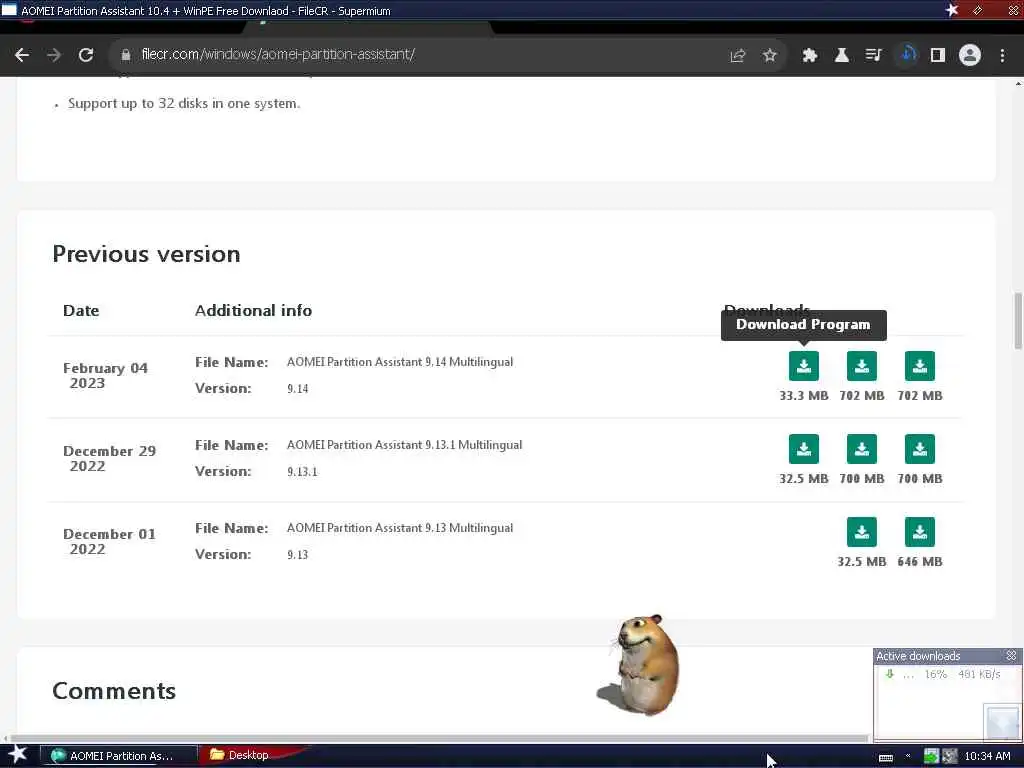
Task: Download version 9.14 33.3 MB program
Action: 804,366
